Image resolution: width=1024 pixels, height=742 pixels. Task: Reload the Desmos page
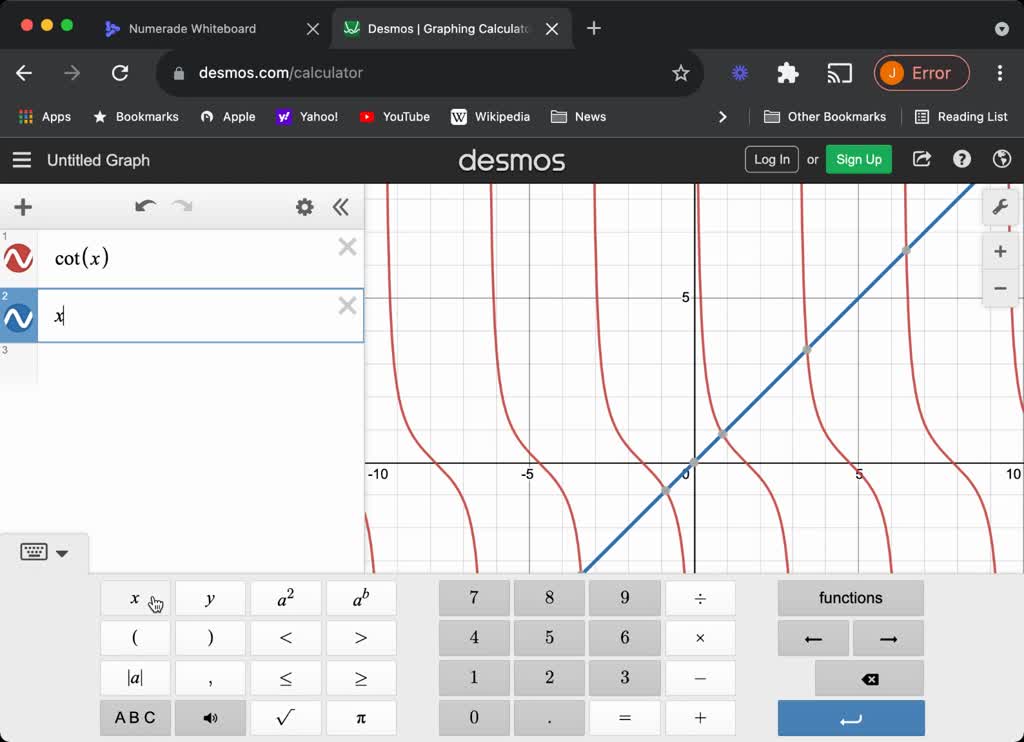click(120, 73)
